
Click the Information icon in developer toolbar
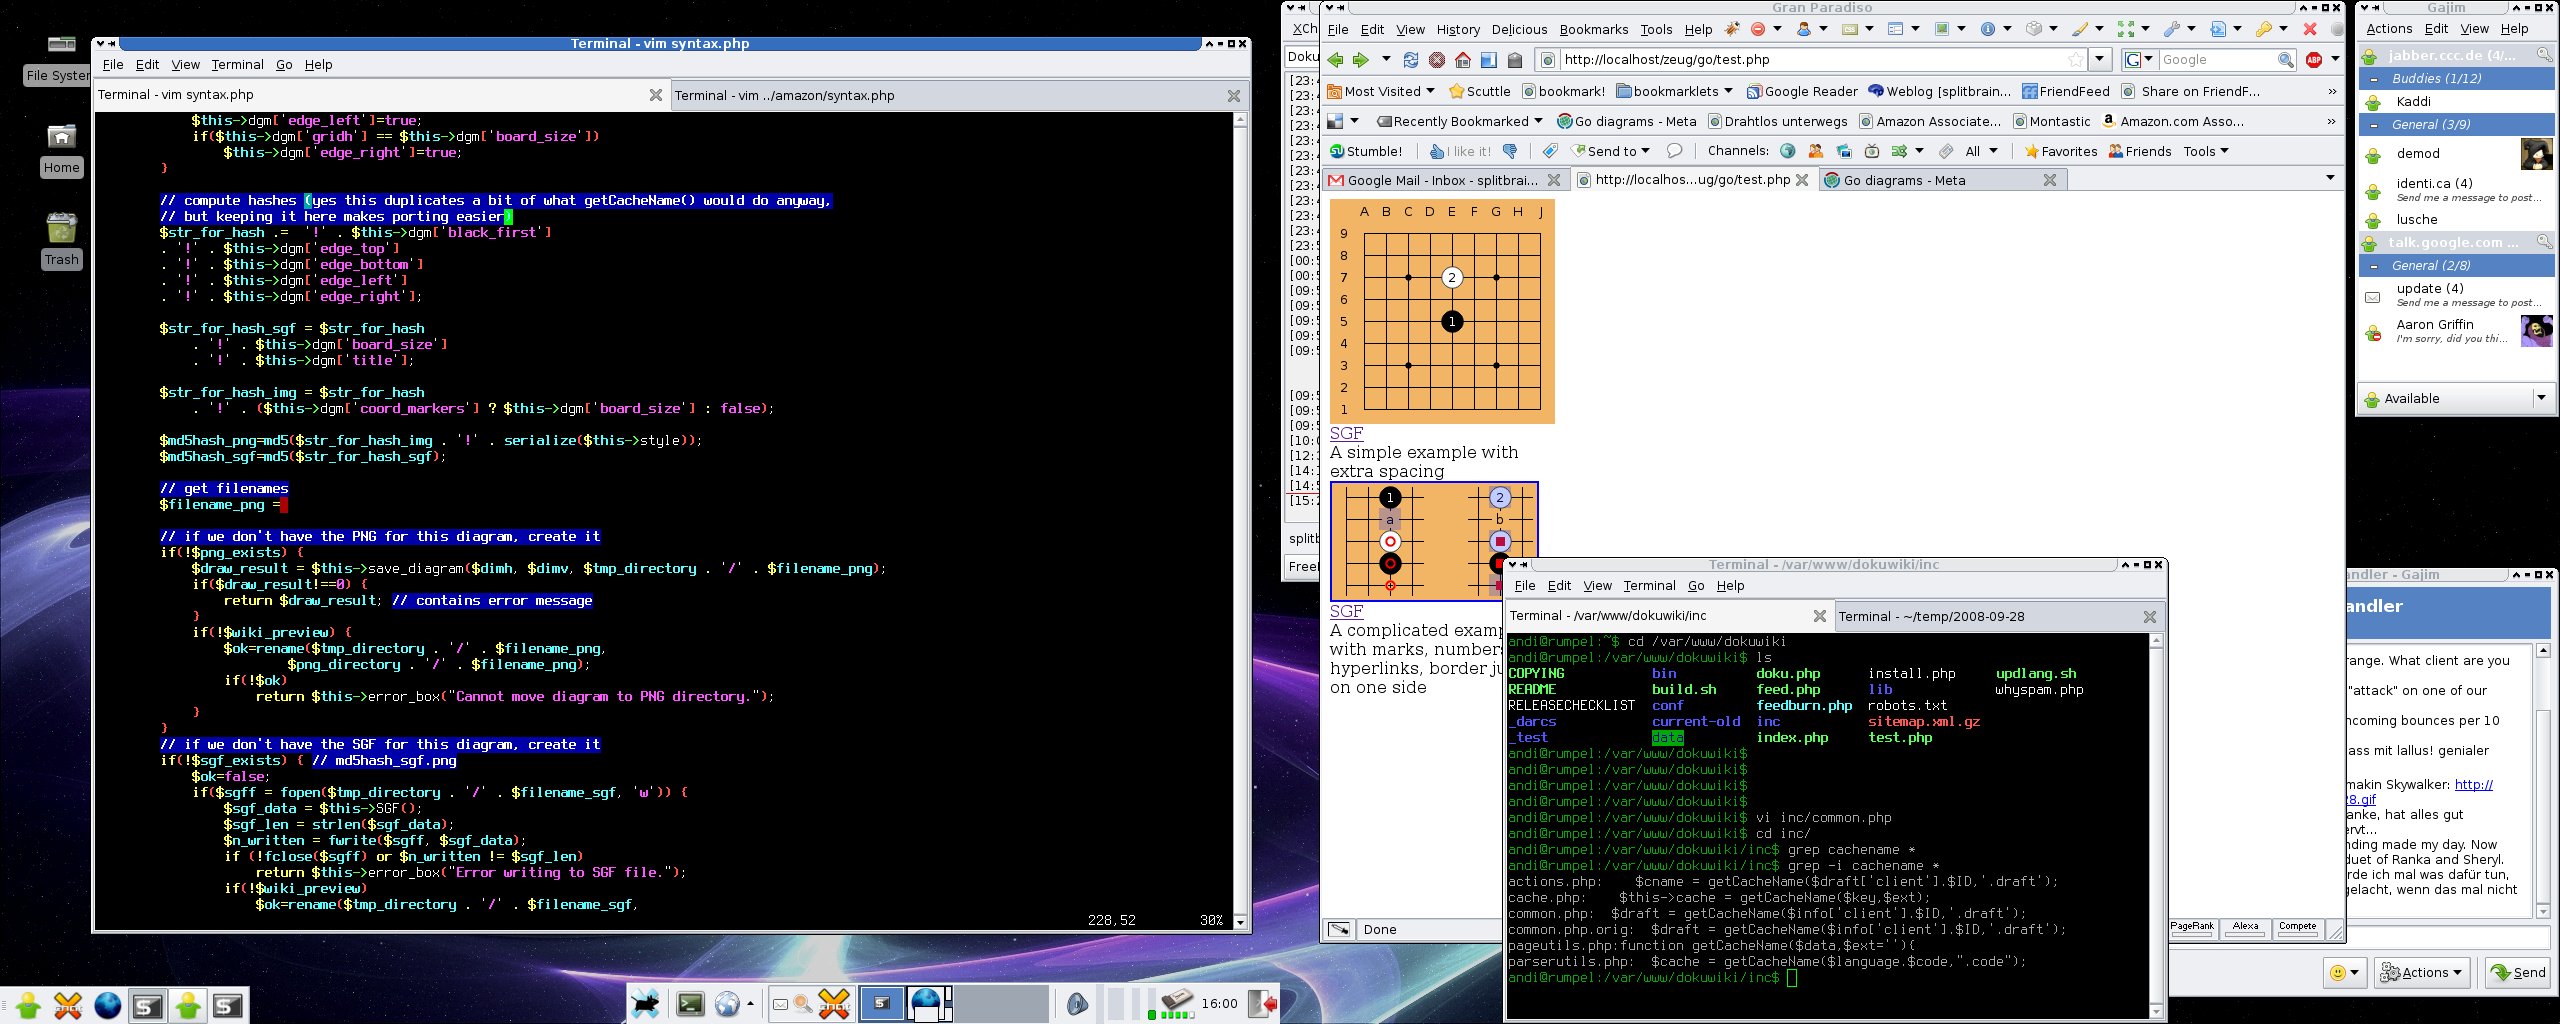point(1988,29)
